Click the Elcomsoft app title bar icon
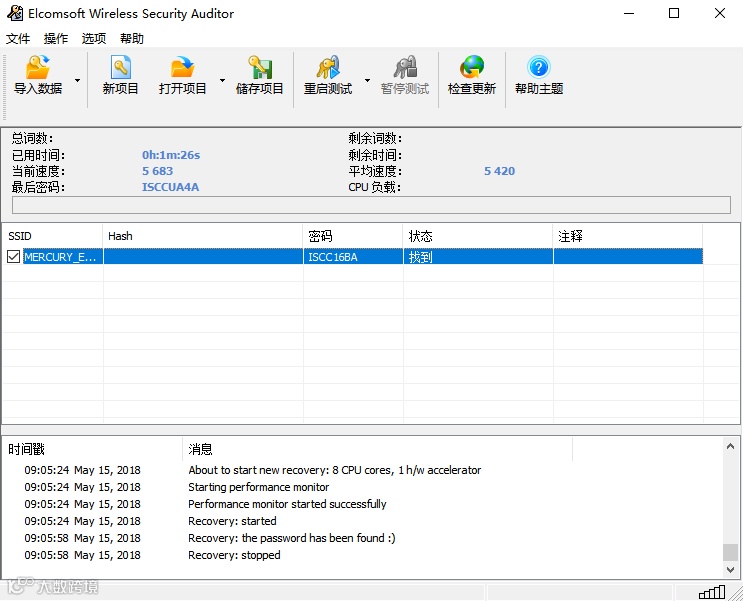The height and width of the screenshot is (601, 743). pos(15,13)
